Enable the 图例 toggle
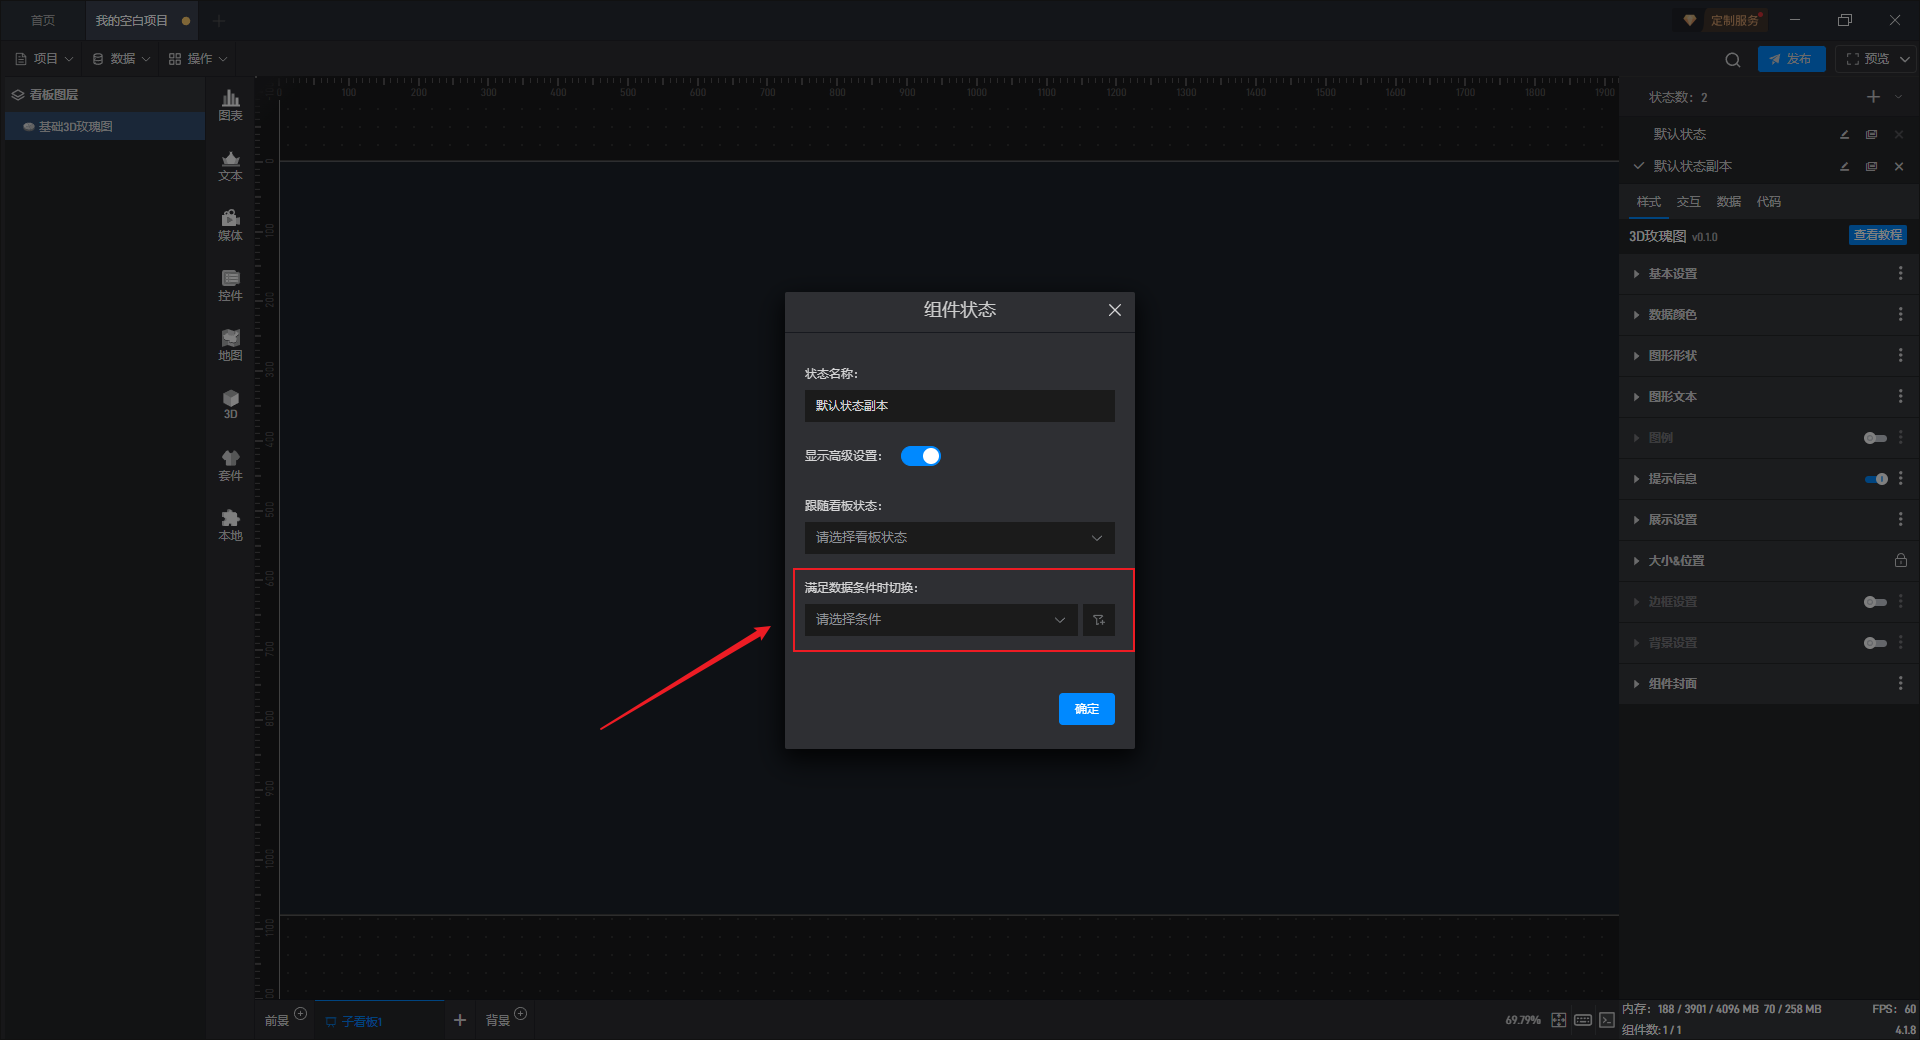The width and height of the screenshot is (1920, 1040). (x=1875, y=438)
